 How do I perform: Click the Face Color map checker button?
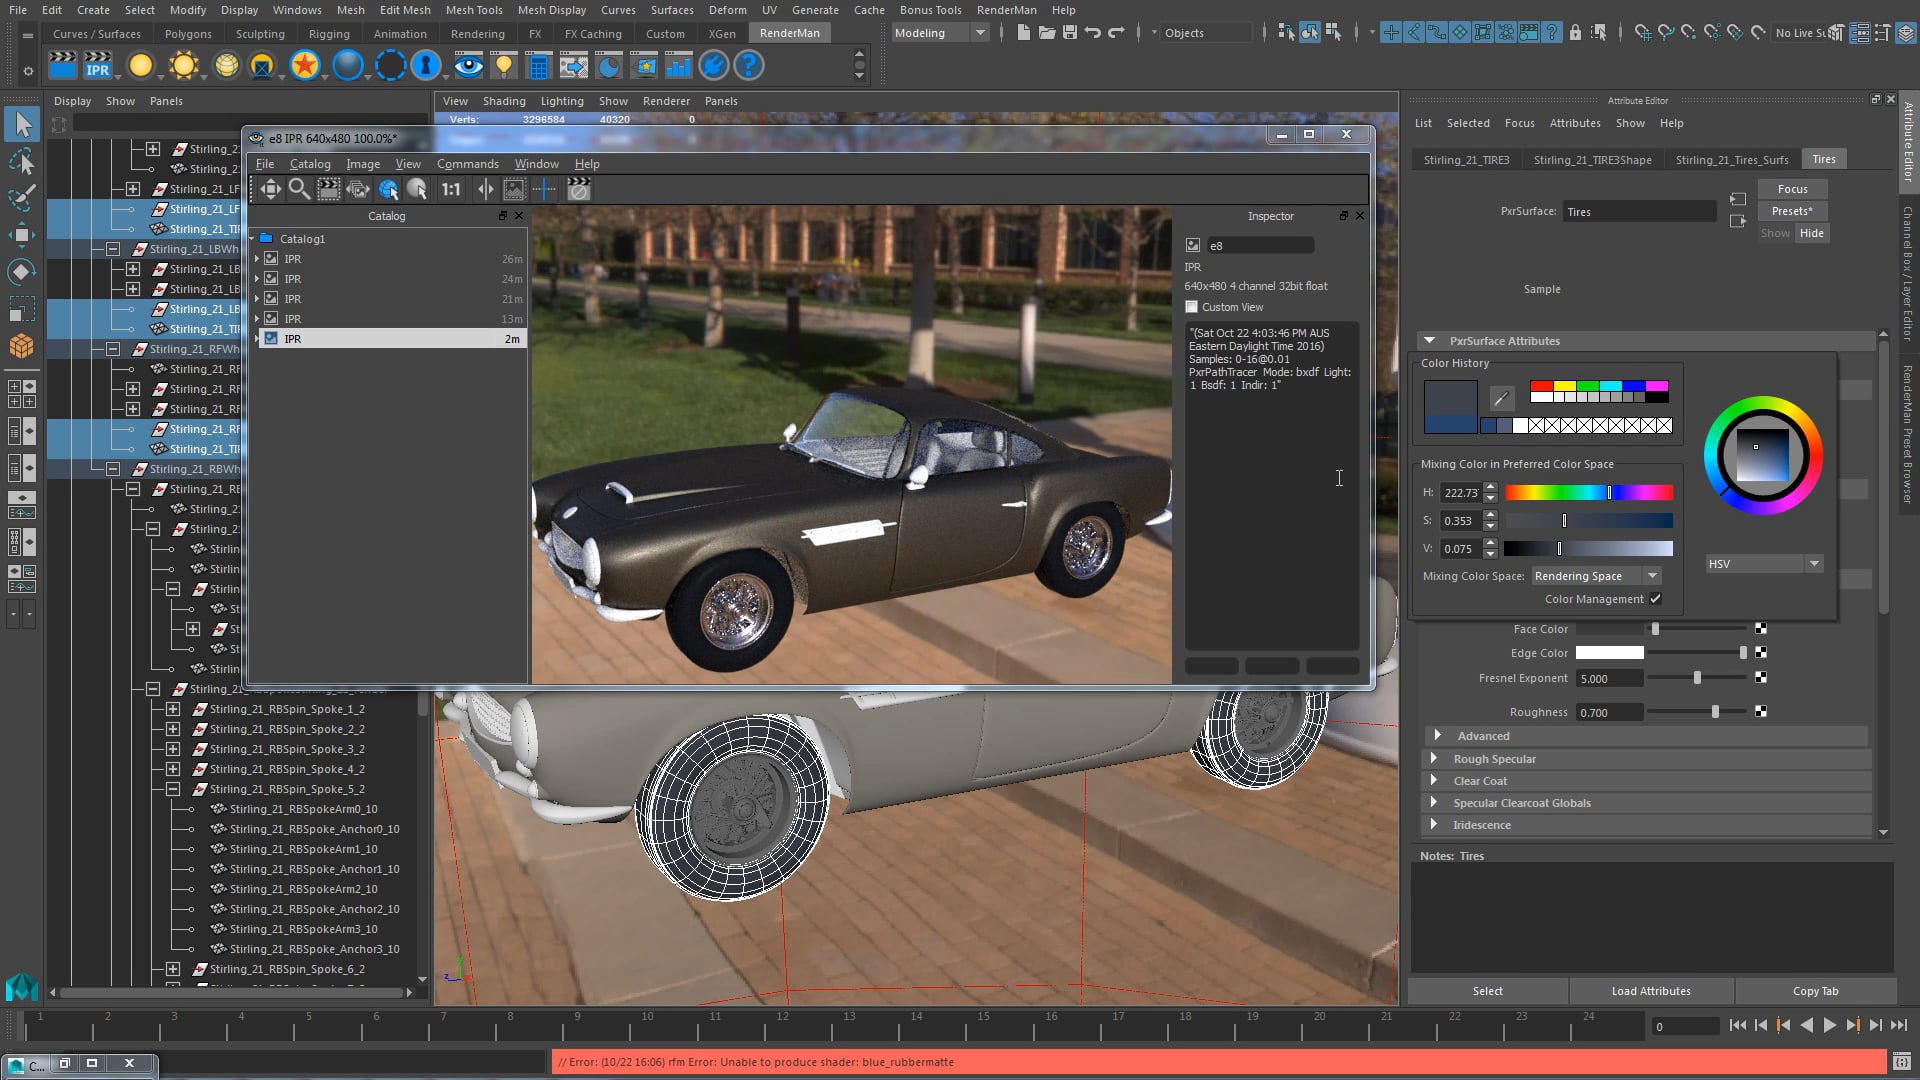1761,629
